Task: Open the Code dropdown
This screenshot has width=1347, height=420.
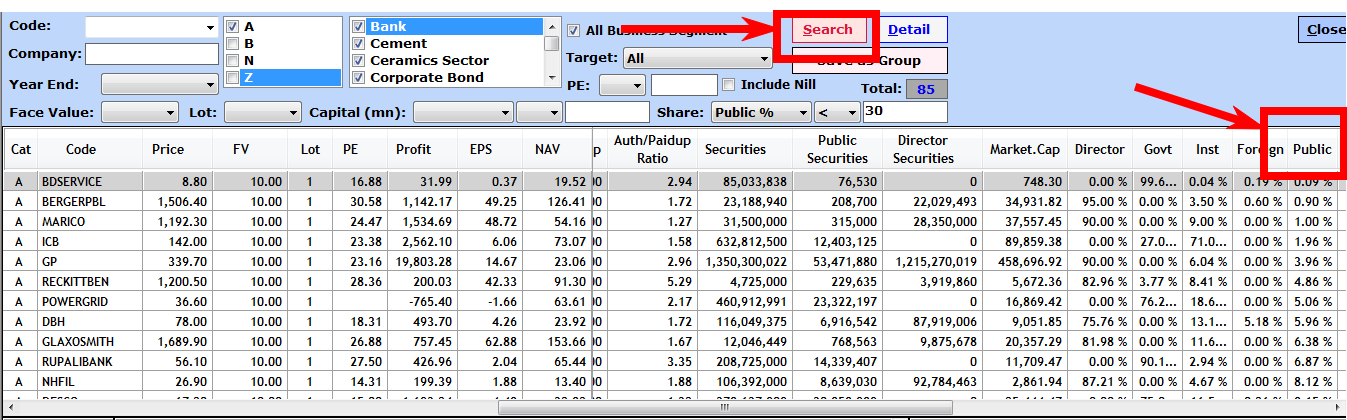Action: (x=152, y=27)
